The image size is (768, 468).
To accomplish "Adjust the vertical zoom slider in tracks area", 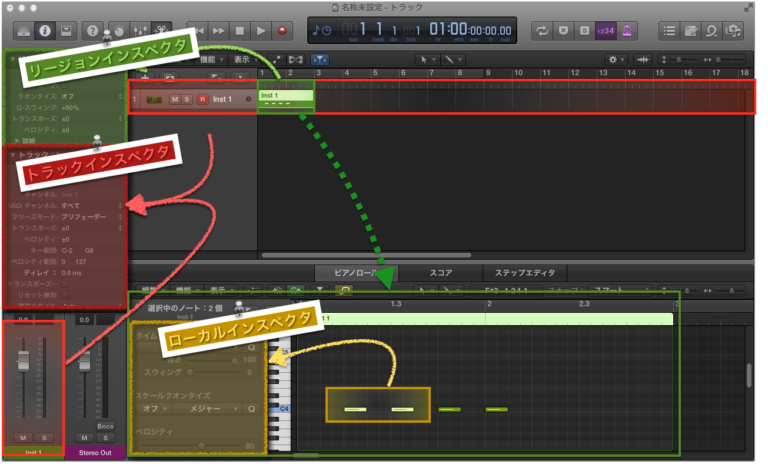I will [x=681, y=59].
